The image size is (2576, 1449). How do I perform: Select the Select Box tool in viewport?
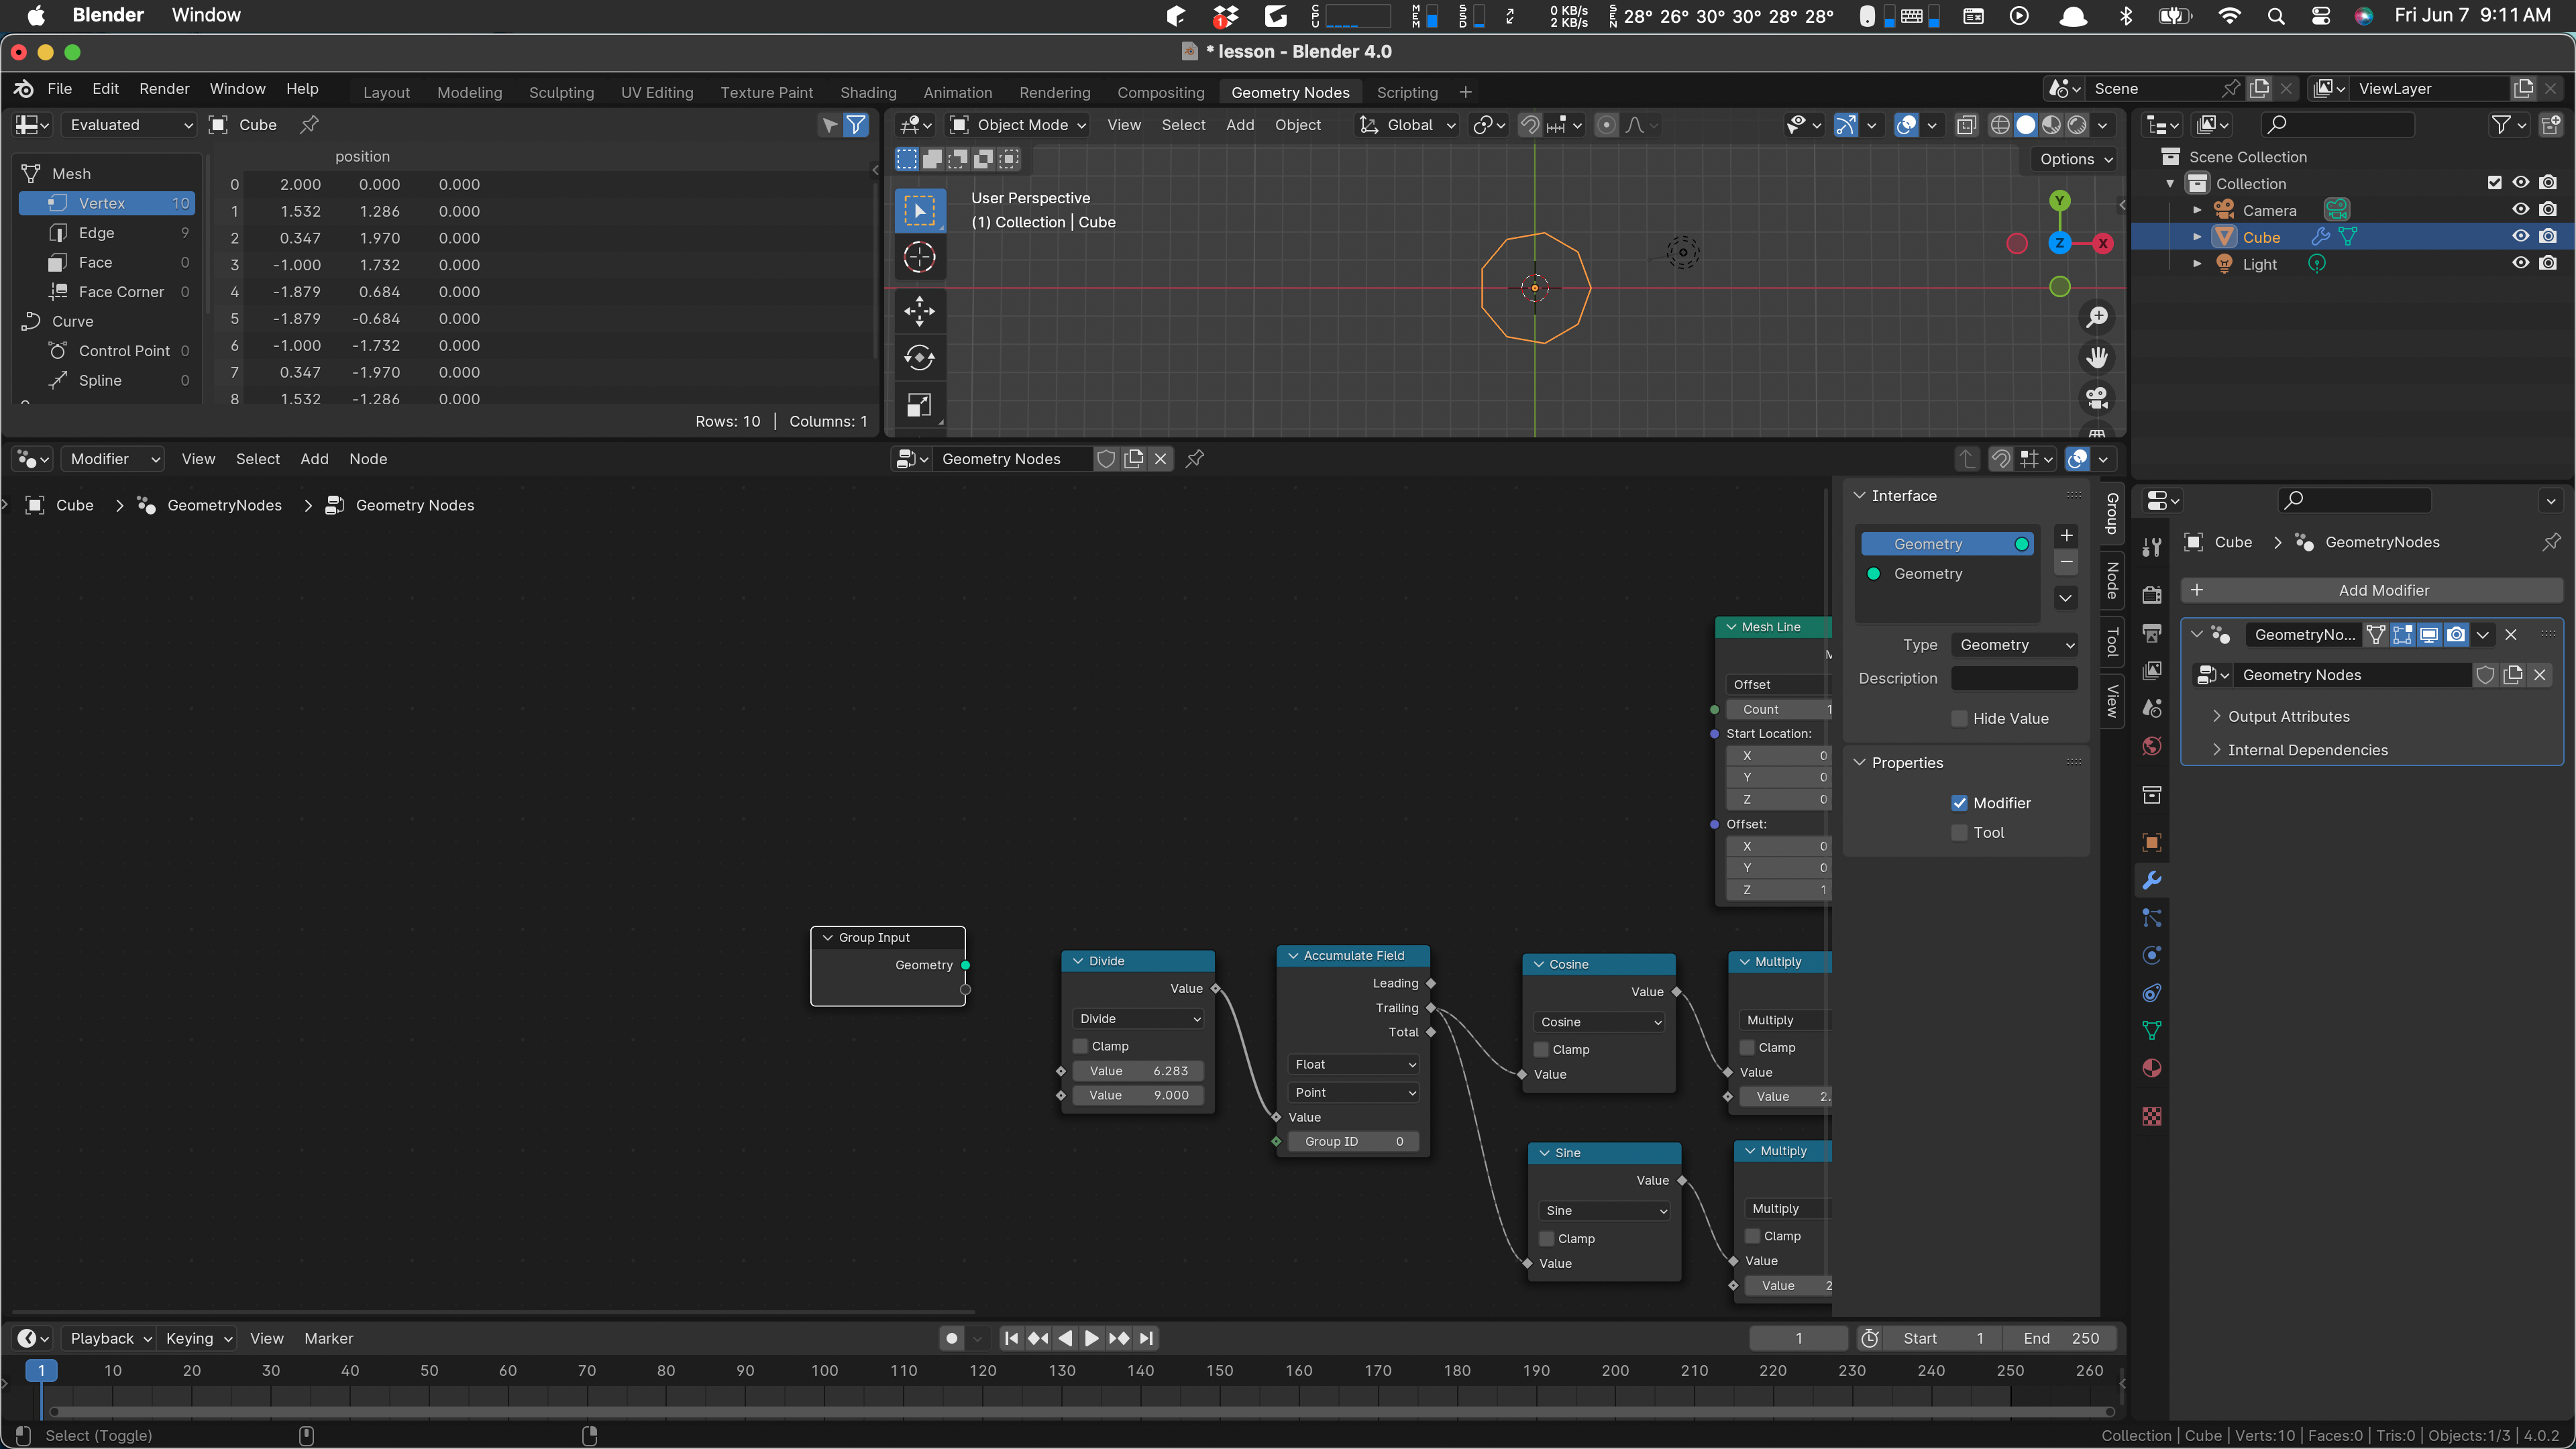pos(919,210)
